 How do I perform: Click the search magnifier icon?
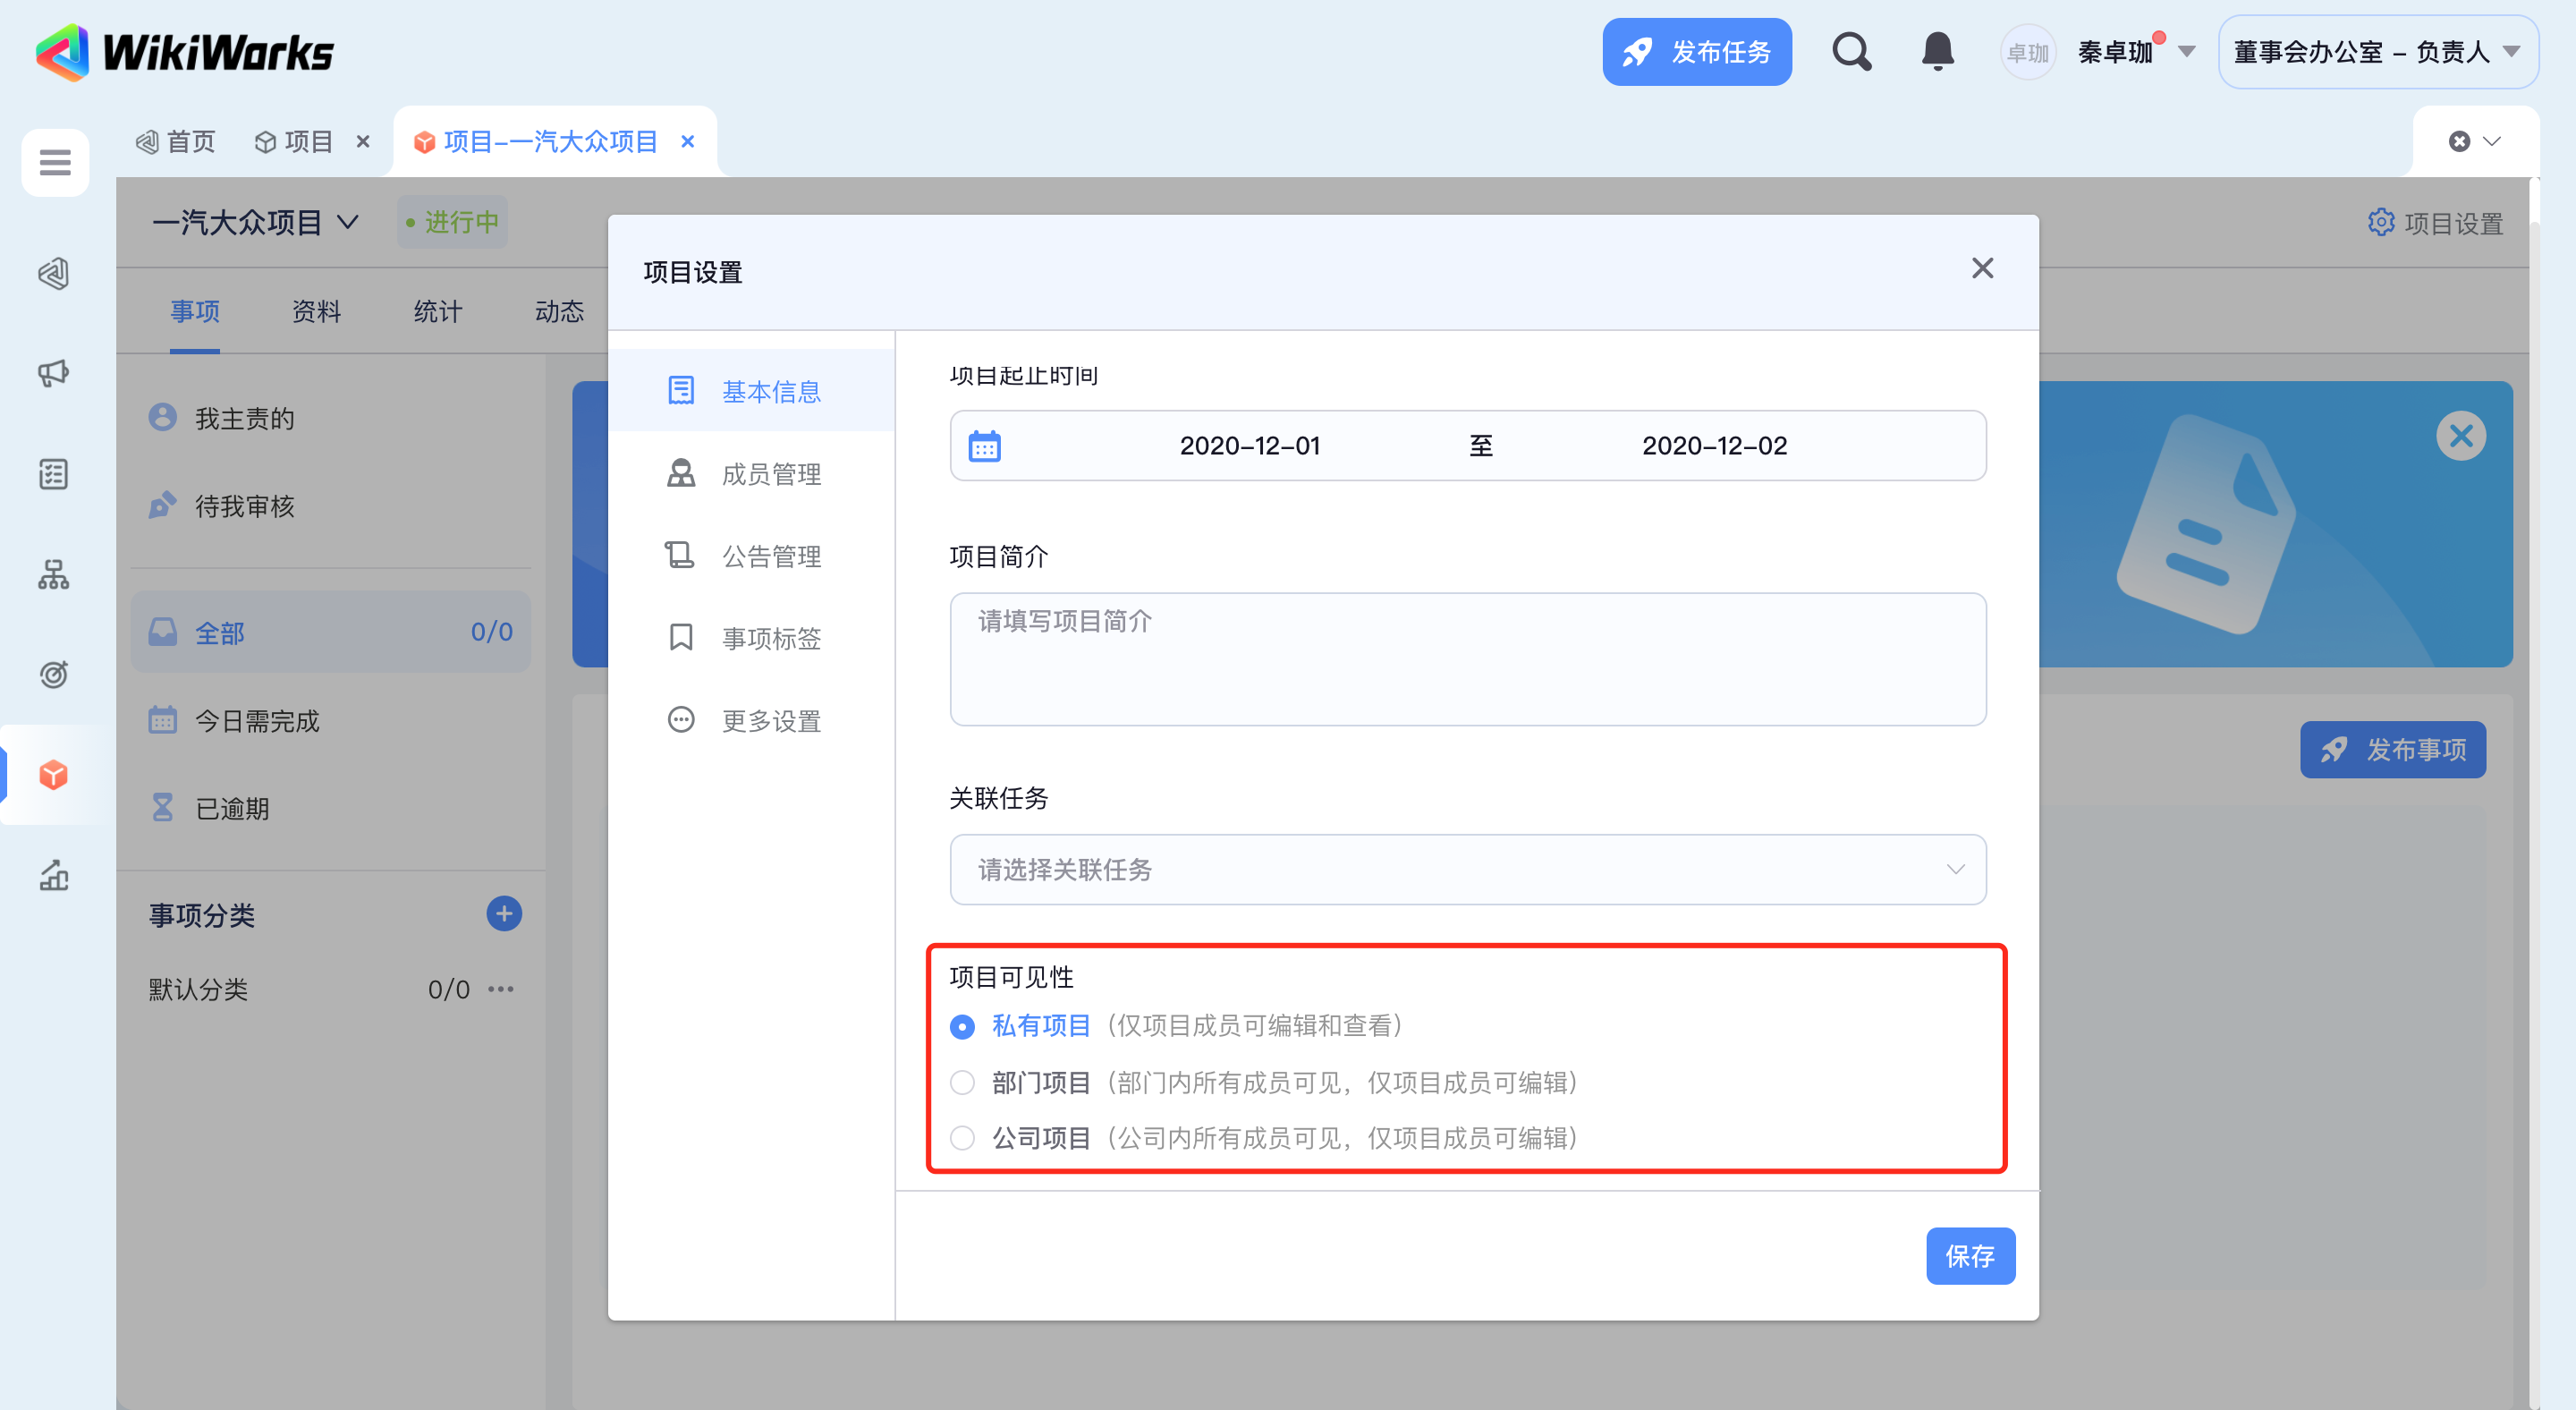[x=1851, y=52]
